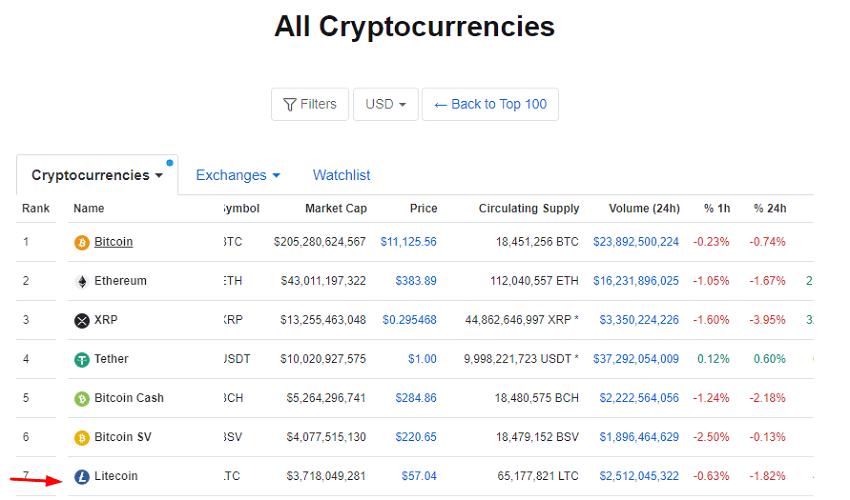Sort by % 24h column header
The image size is (850, 500).
pos(770,208)
